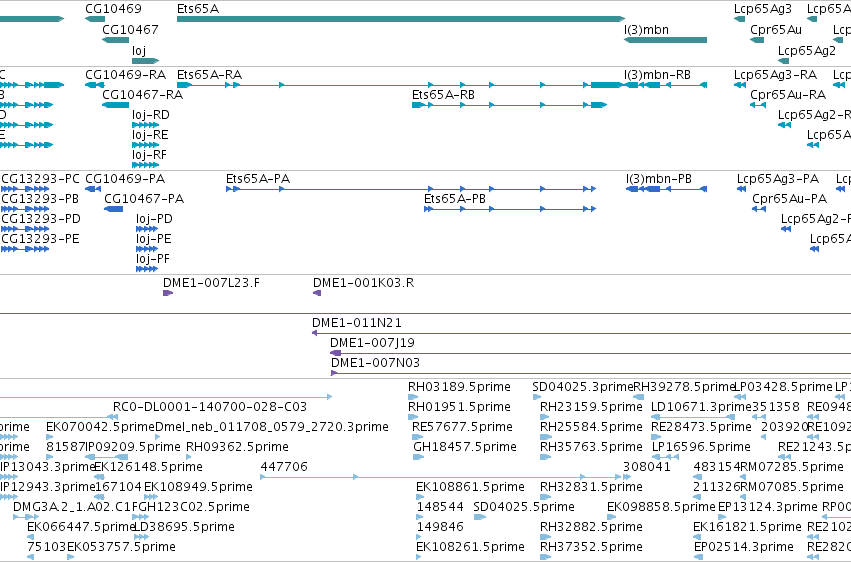Select the DME1-007N03 BAC clone label
851x562 pixels.
375,362
